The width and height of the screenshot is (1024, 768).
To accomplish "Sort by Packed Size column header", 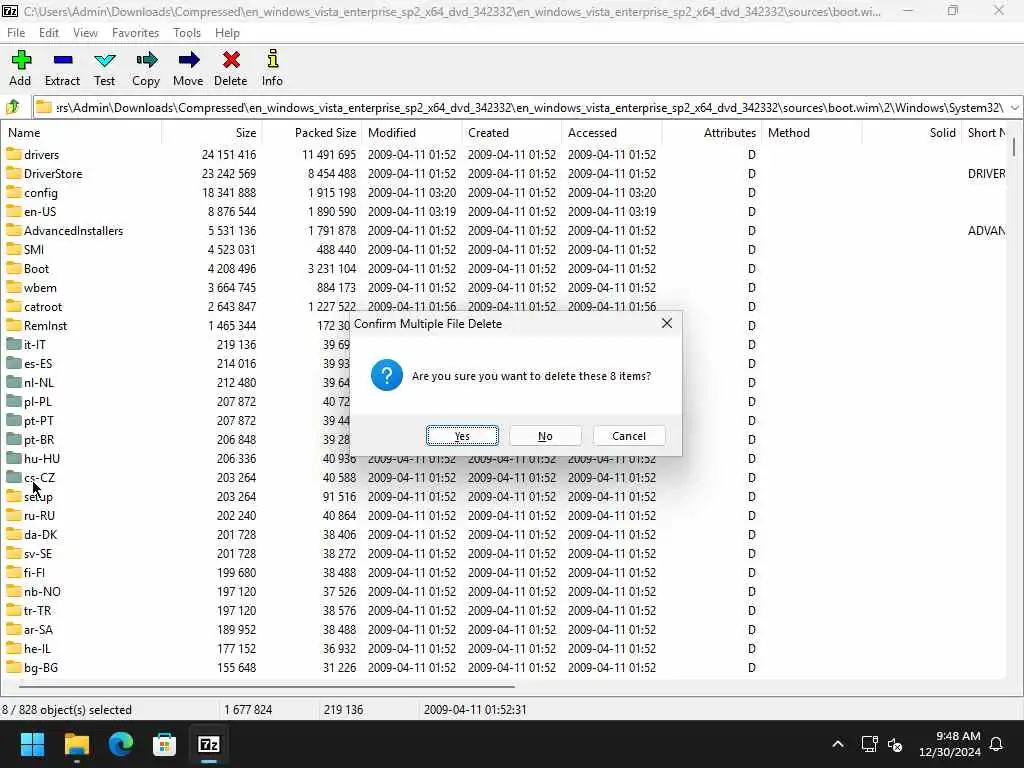I will click(x=312, y=133).
